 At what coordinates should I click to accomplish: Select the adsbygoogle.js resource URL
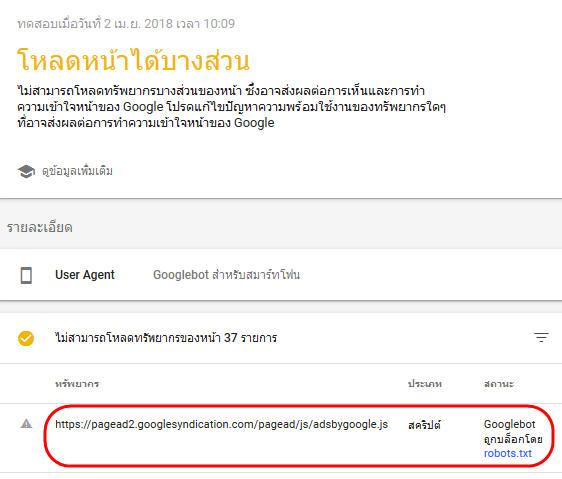point(222,425)
